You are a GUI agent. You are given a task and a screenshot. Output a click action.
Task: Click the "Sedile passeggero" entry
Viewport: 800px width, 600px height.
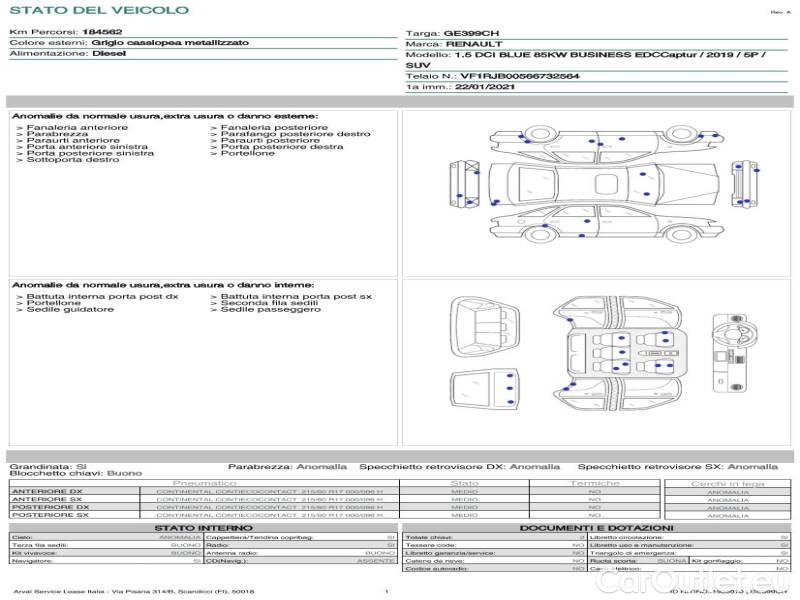coord(271,309)
